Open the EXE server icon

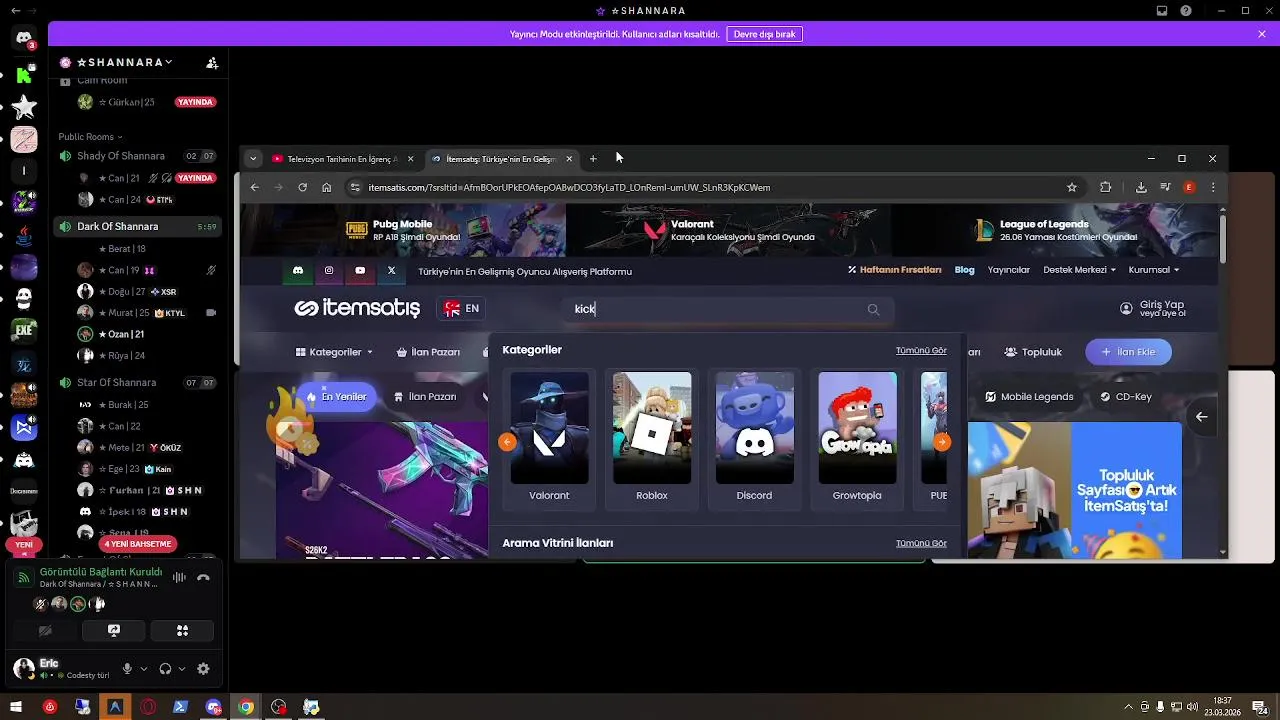[24, 330]
